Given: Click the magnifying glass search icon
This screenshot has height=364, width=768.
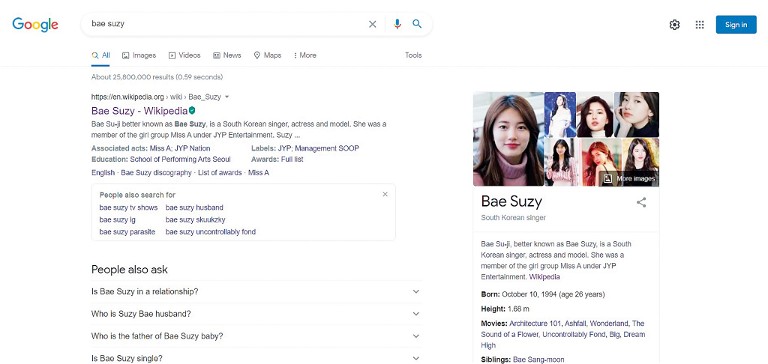Looking at the screenshot, I should click(417, 24).
